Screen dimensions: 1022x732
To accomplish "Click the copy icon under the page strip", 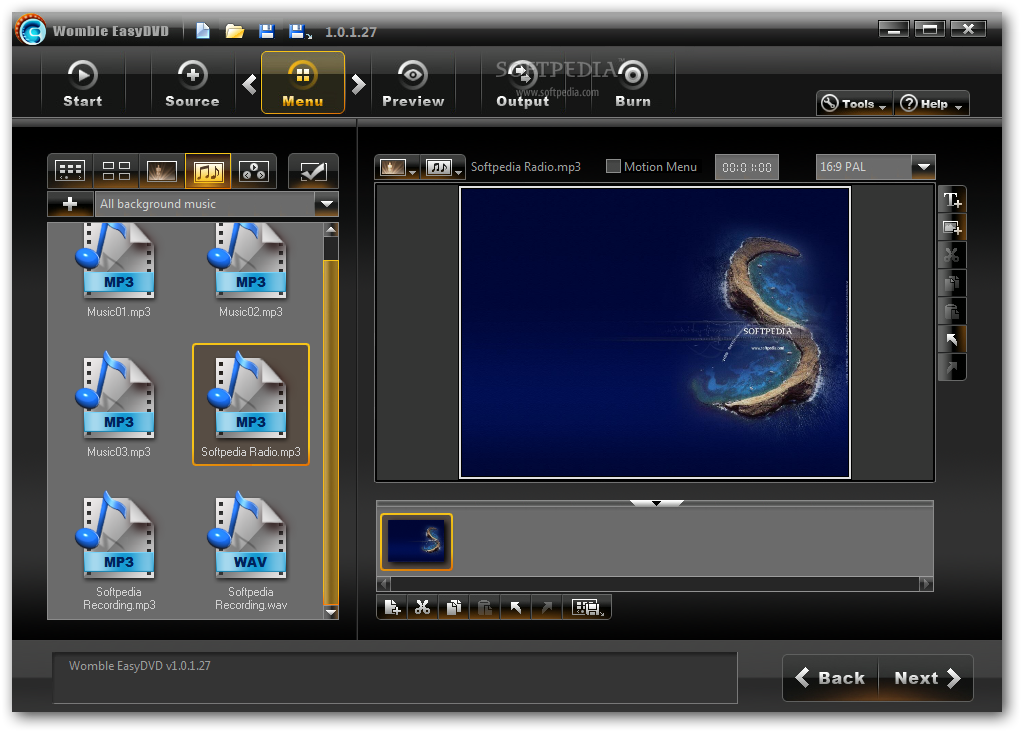I will point(454,608).
